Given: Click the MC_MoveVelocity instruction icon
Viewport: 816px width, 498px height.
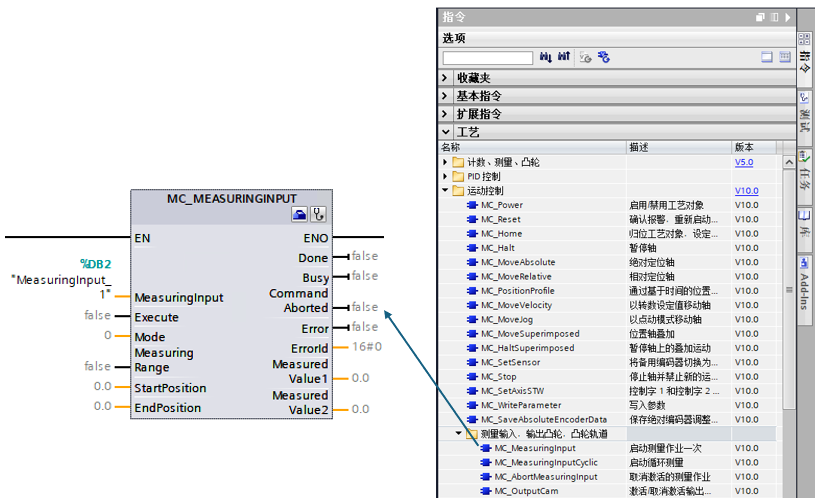Looking at the screenshot, I should (x=472, y=305).
